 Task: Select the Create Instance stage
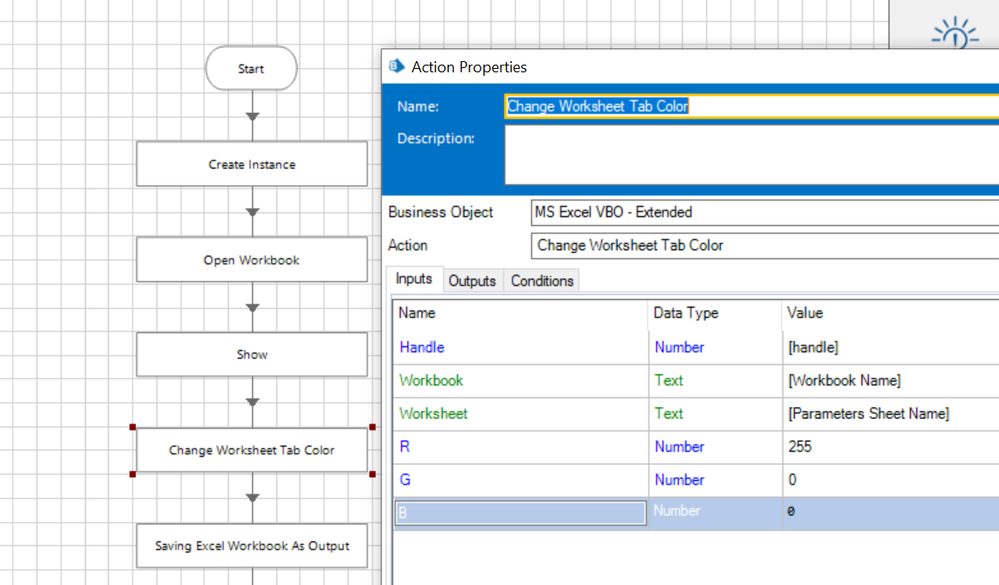click(252, 164)
